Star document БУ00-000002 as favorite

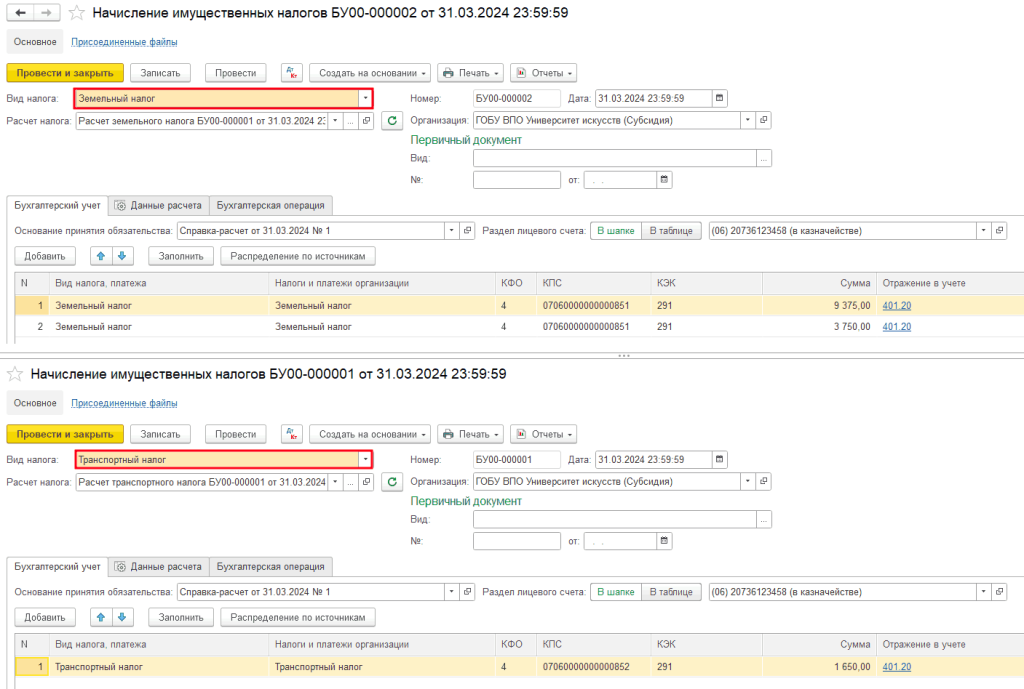[x=75, y=13]
